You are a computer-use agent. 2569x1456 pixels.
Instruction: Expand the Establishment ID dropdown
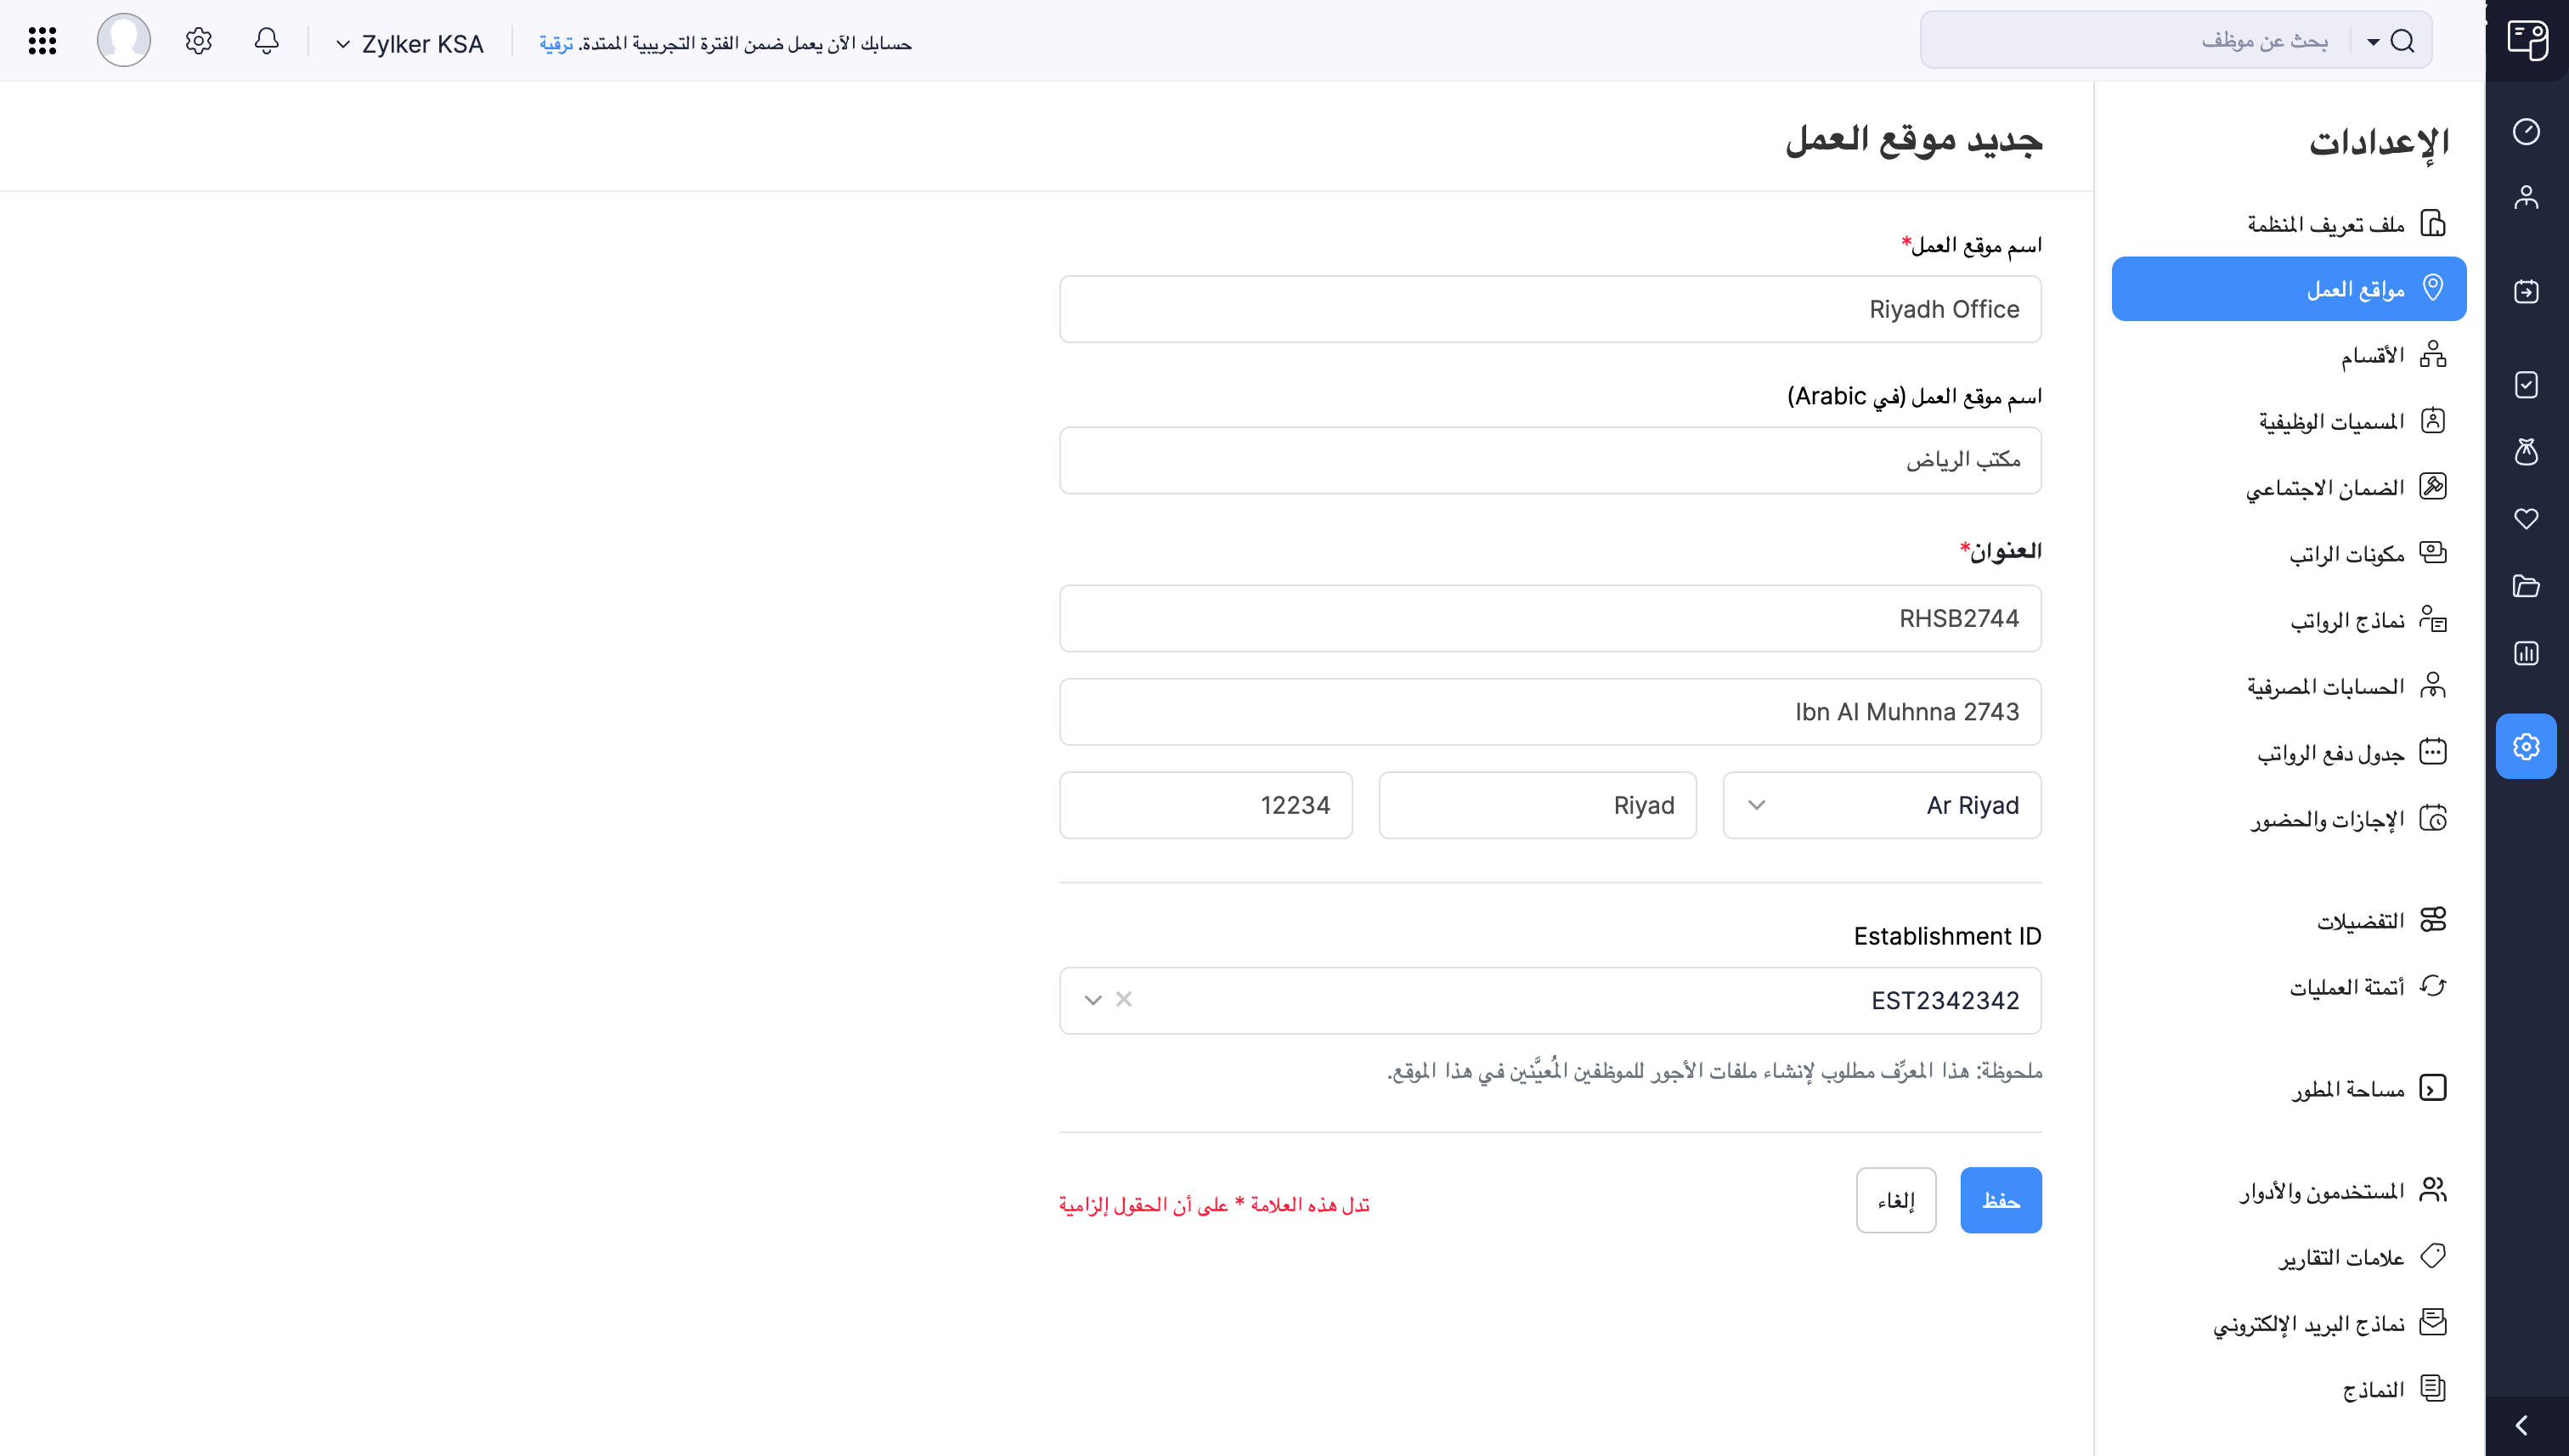1092,999
